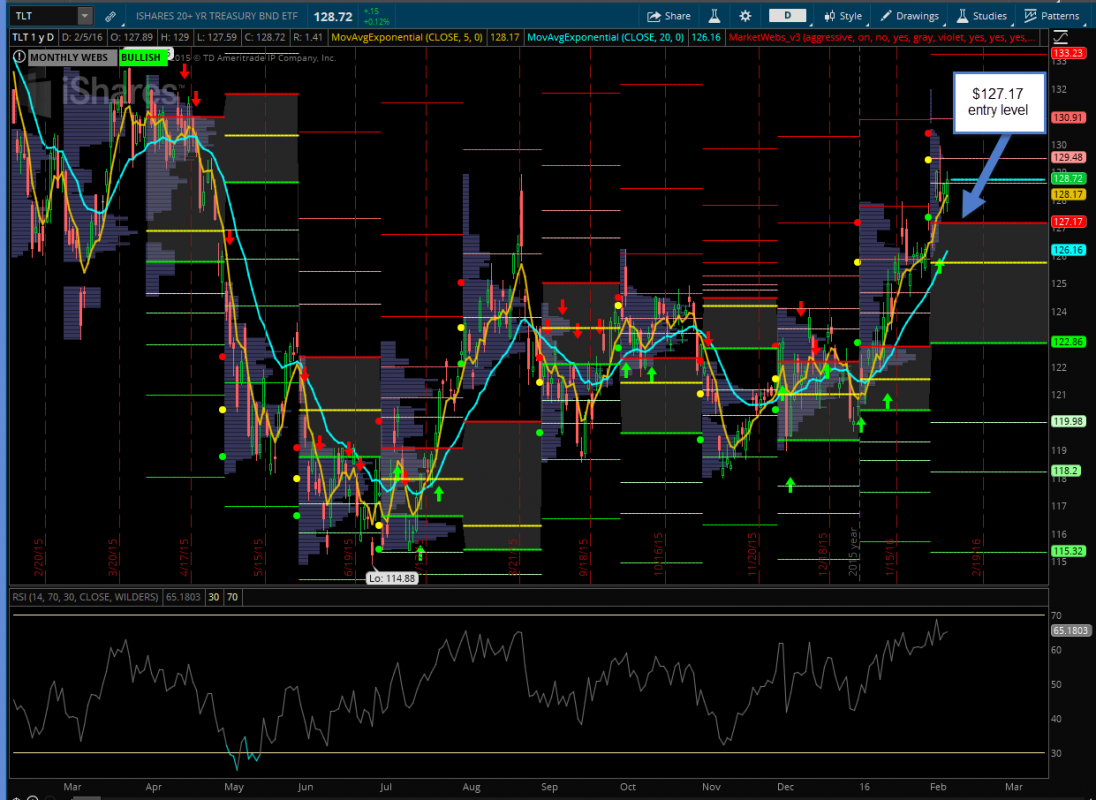1096x800 pixels.
Task: Click the exclamation alert icon on chart
Action: [20, 58]
